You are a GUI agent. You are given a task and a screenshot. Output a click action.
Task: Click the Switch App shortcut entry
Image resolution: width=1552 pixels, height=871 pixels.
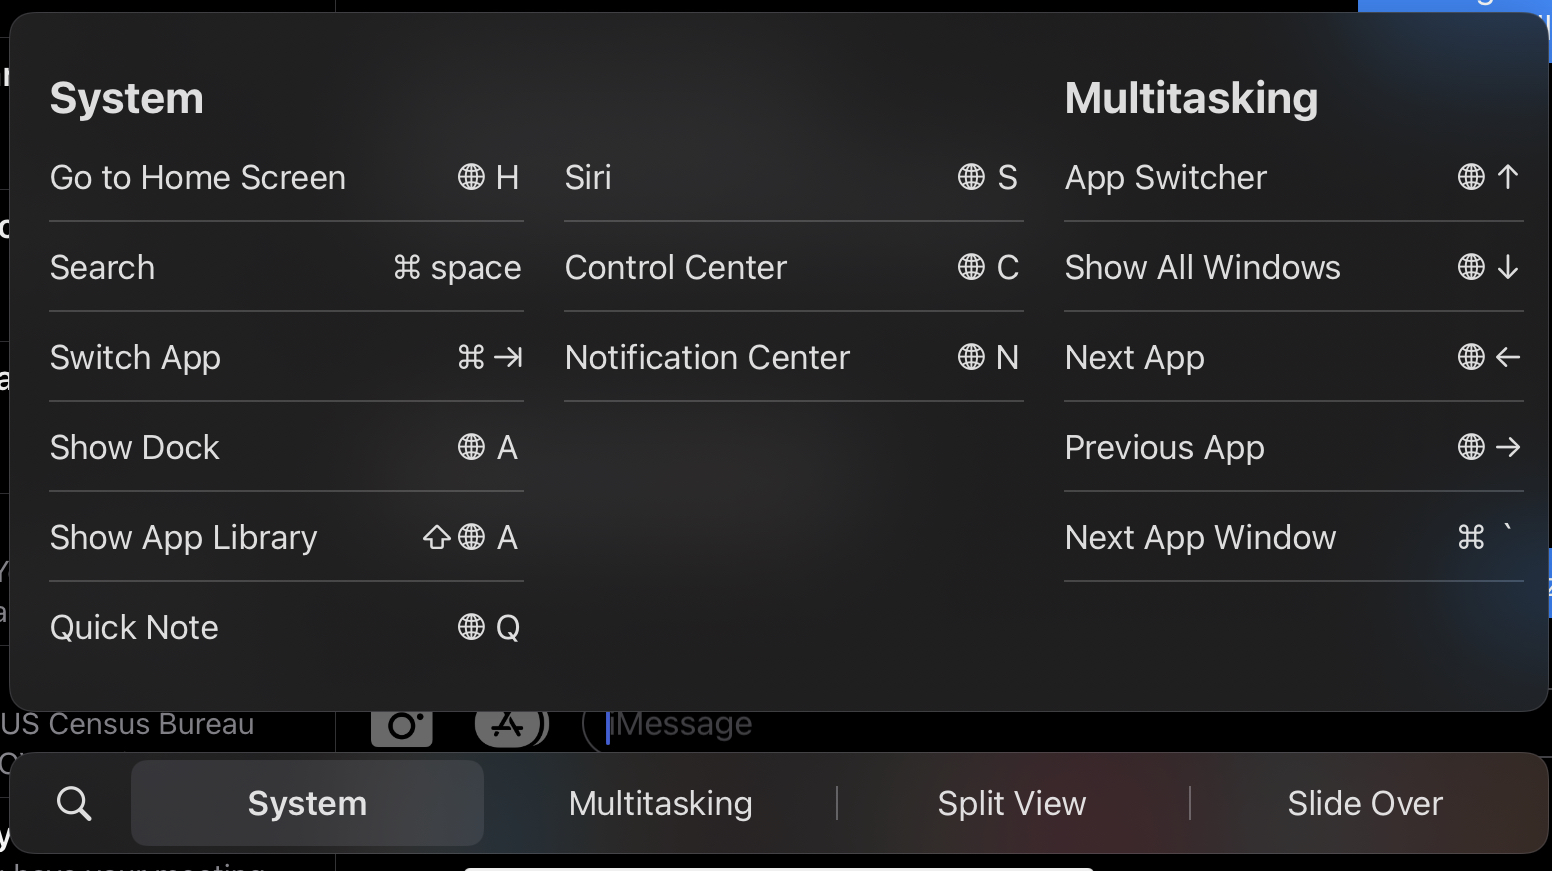coord(285,358)
